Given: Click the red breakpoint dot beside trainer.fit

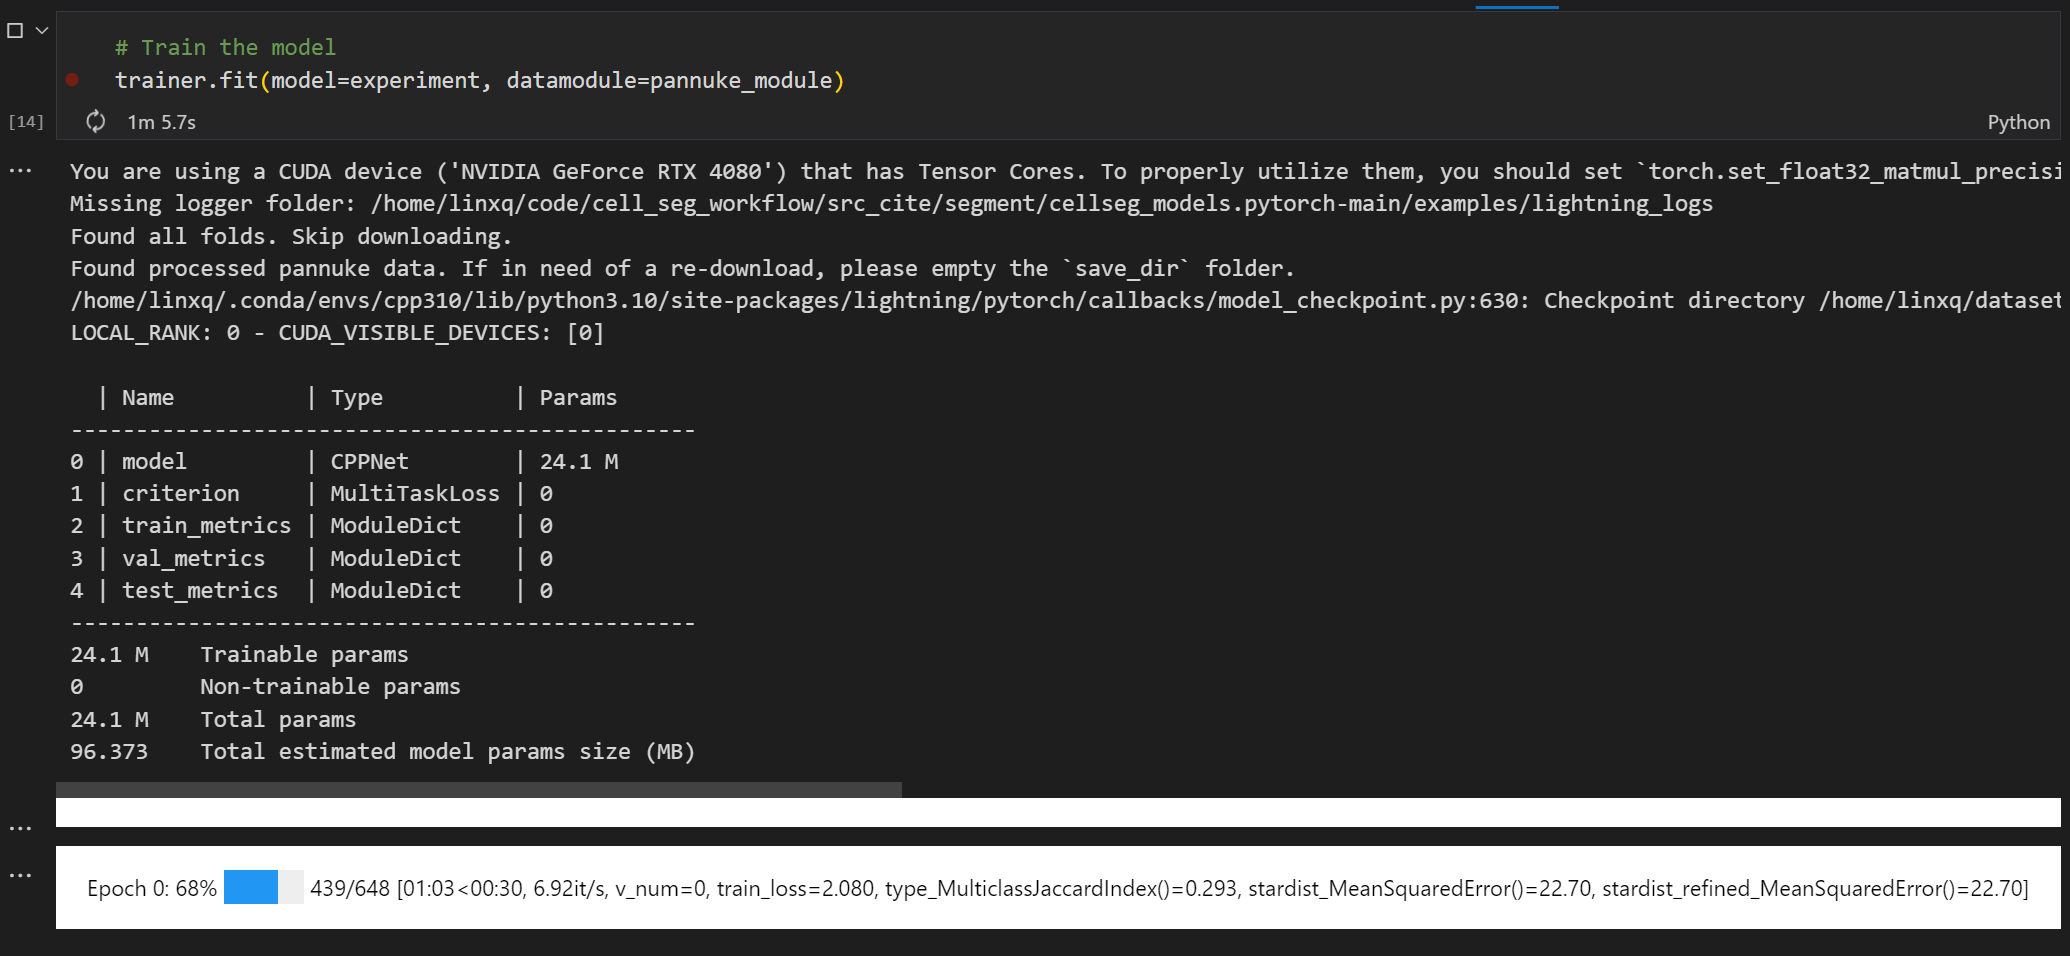Looking at the screenshot, I should pos(72,80).
